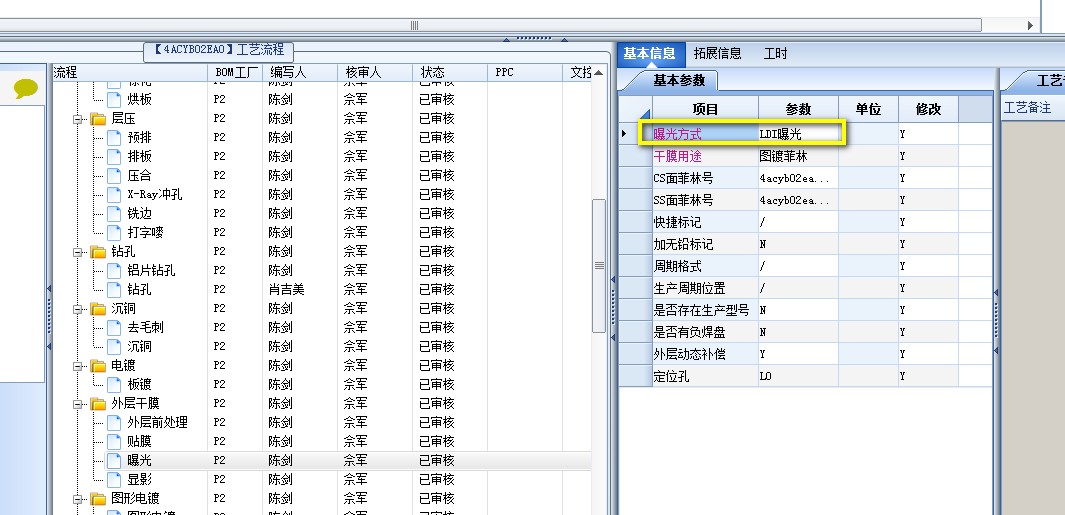The width and height of the screenshot is (1065, 515).
Task: Select the 是否存在生产型号 row
Action: (806, 310)
